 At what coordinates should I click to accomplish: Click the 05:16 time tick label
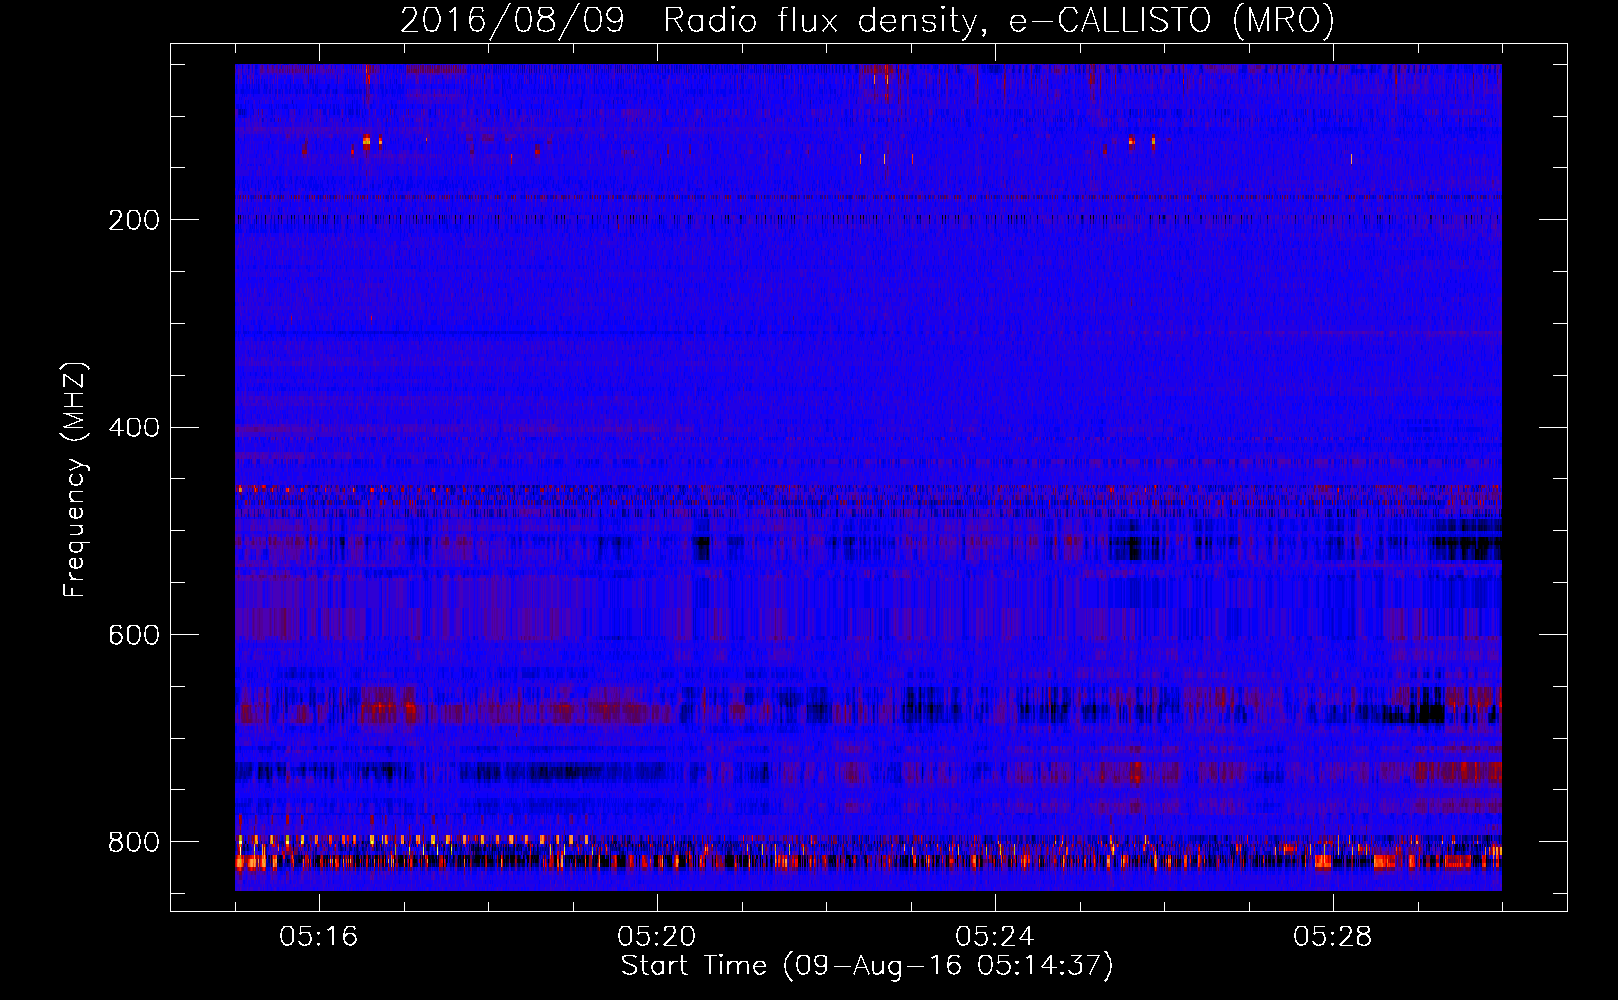pyautogui.click(x=319, y=937)
